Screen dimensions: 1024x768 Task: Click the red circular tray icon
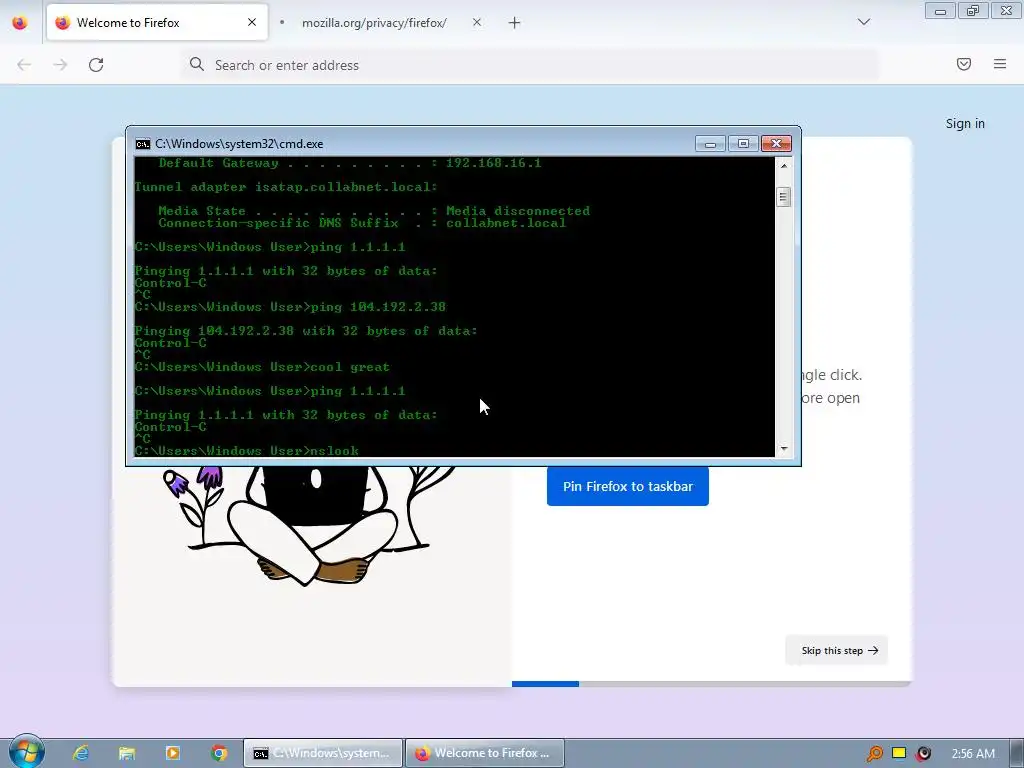click(923, 754)
